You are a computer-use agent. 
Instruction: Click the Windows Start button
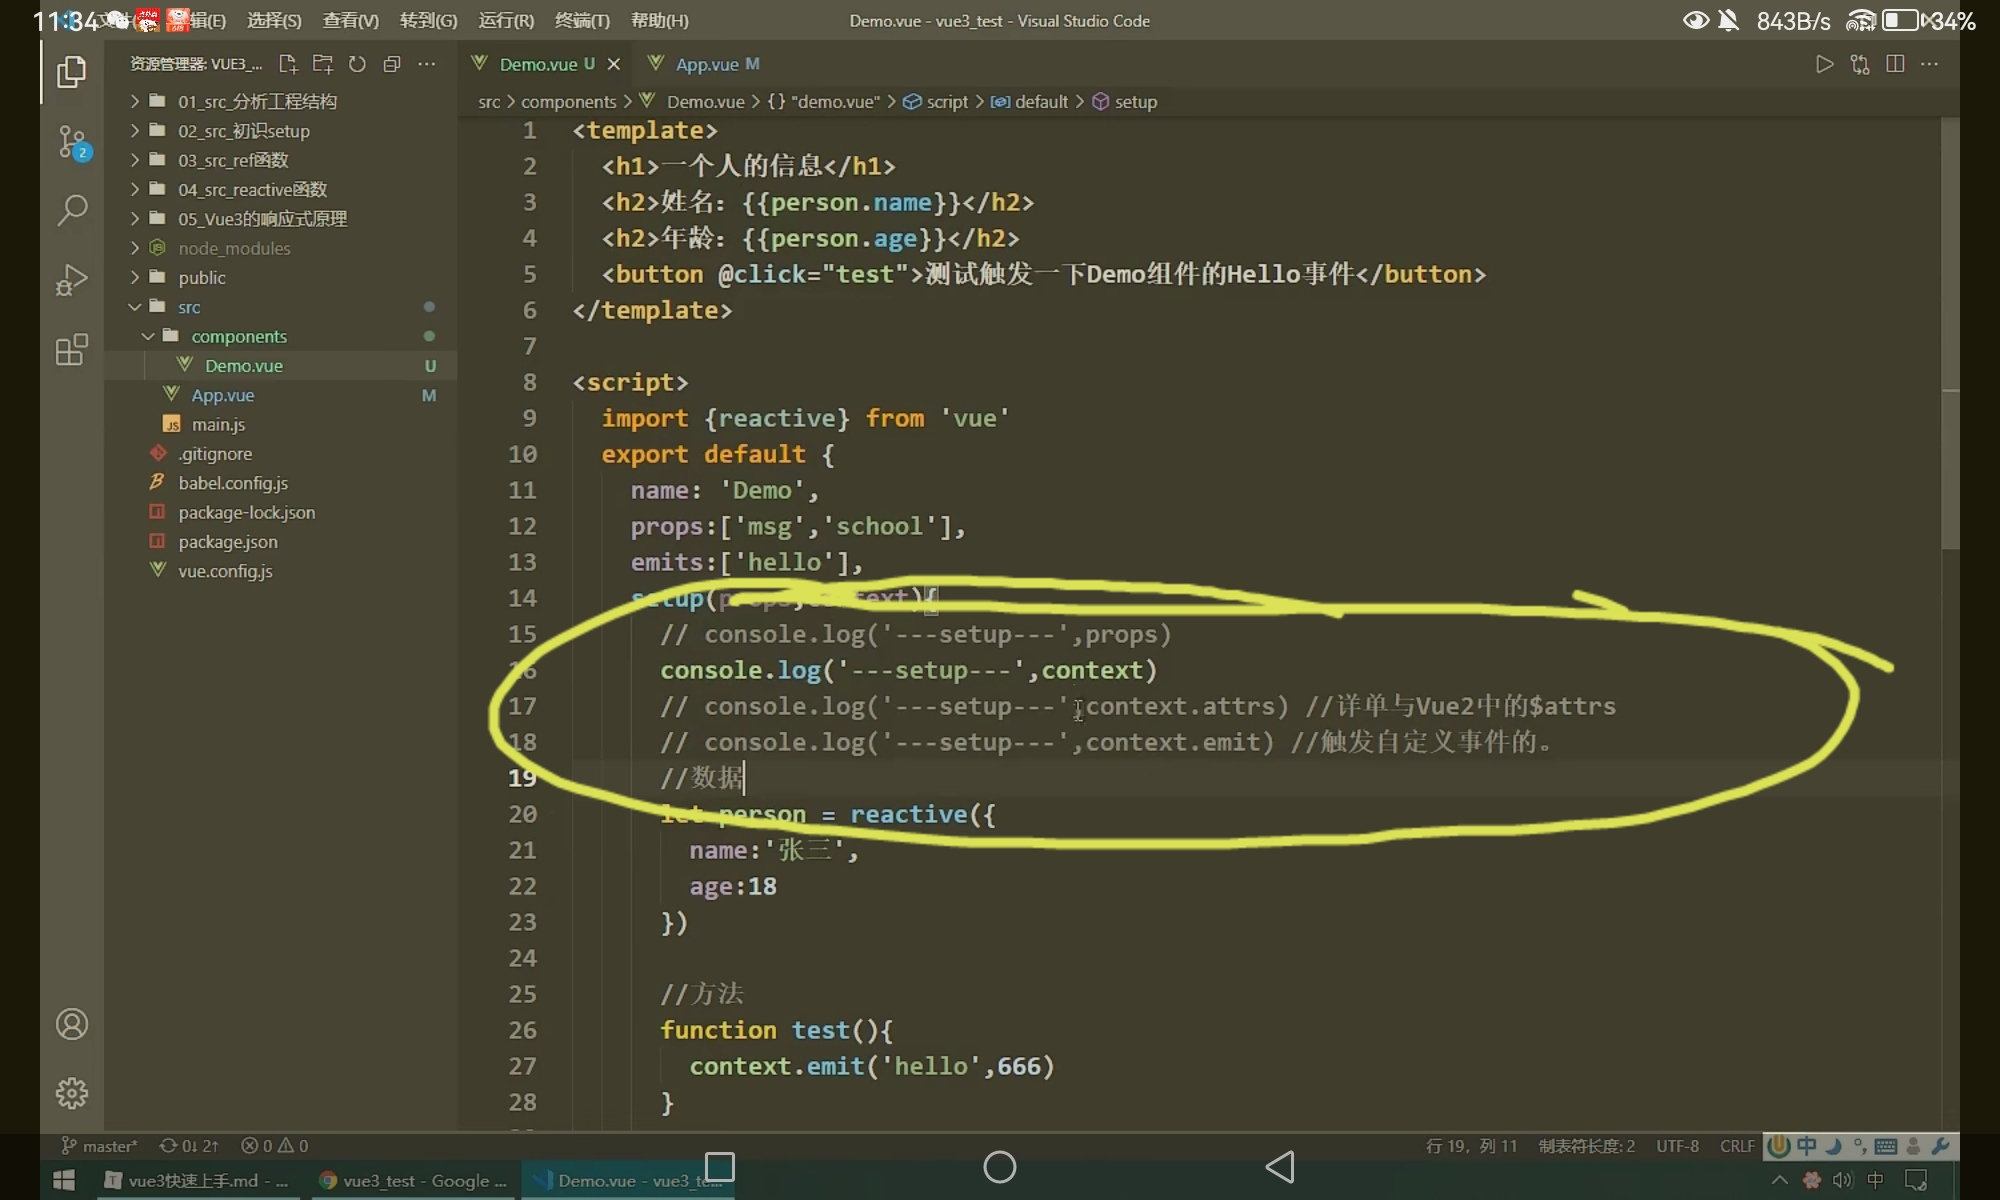(x=64, y=1181)
